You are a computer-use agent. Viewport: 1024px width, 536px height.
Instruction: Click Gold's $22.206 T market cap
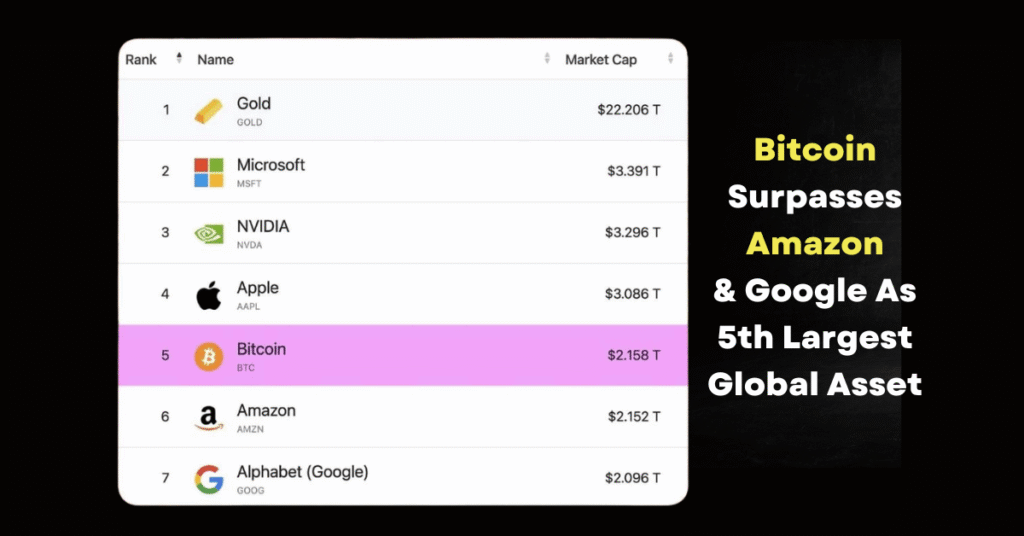[629, 110]
